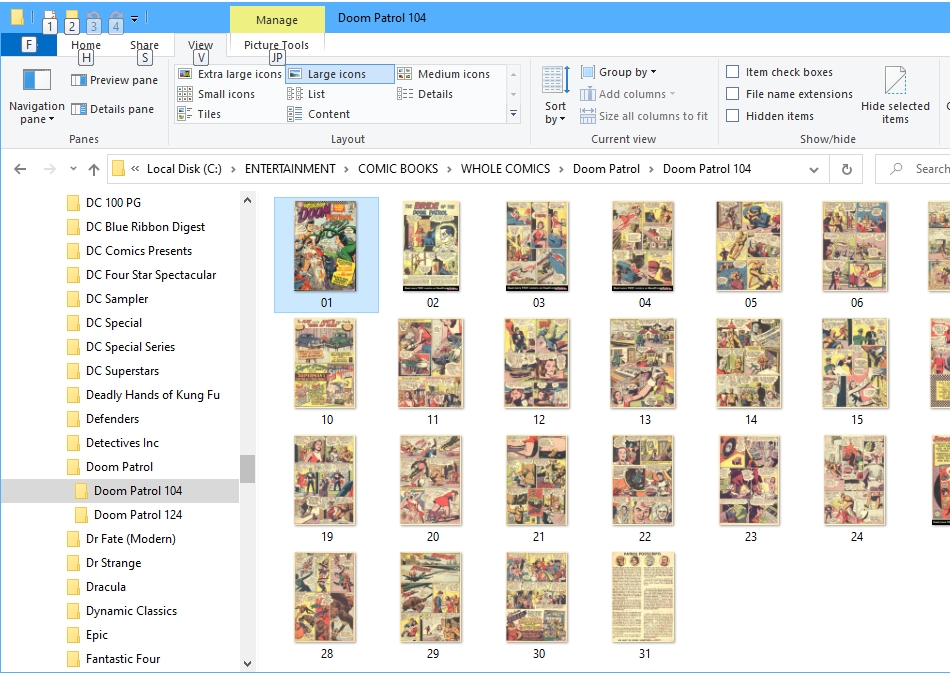Go back to previous folder

coord(20,169)
